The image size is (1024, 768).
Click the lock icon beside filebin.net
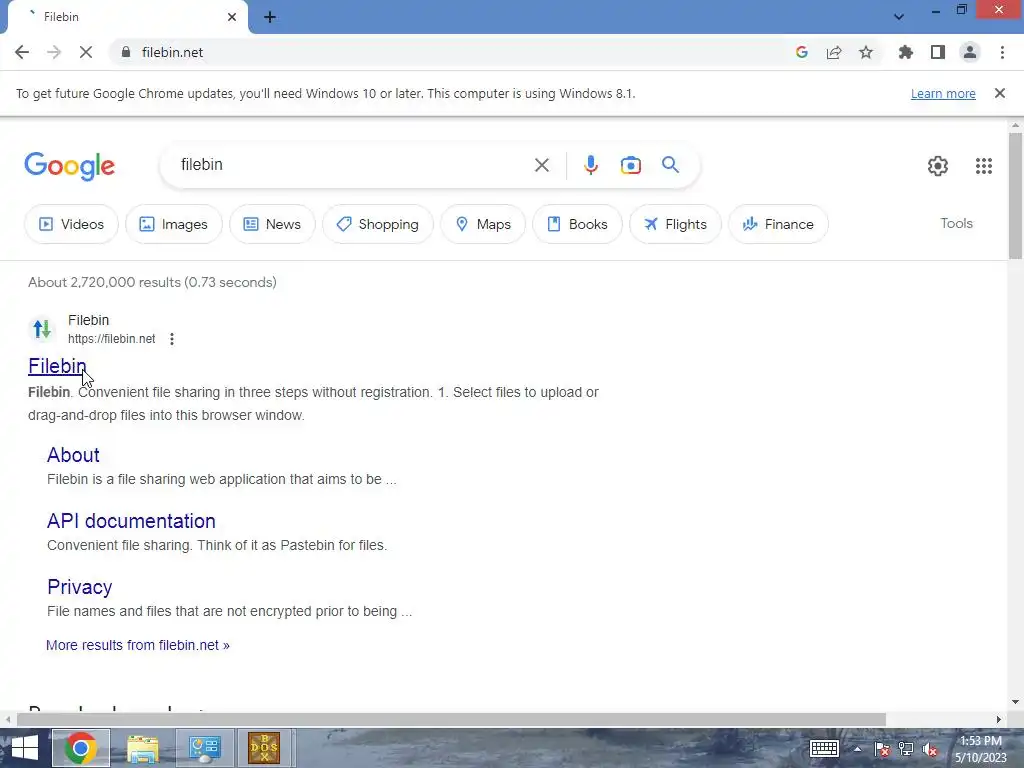point(126,52)
